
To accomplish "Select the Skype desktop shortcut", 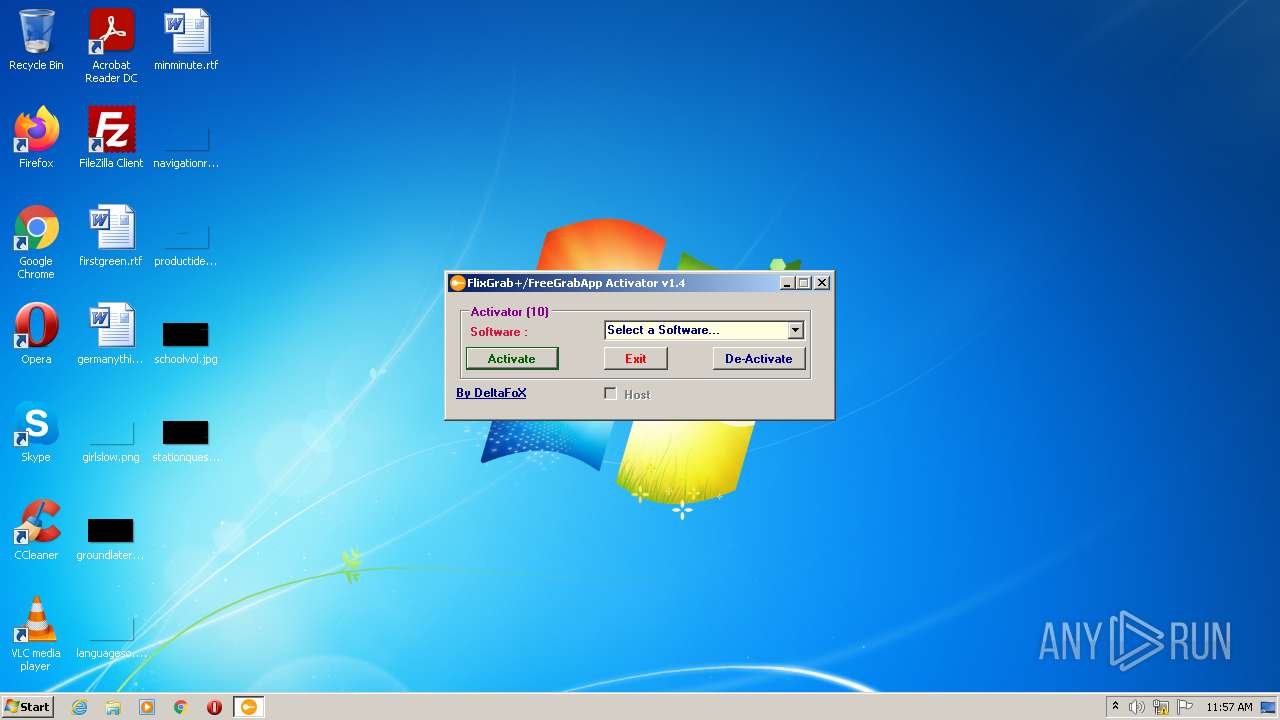I will click(36, 432).
